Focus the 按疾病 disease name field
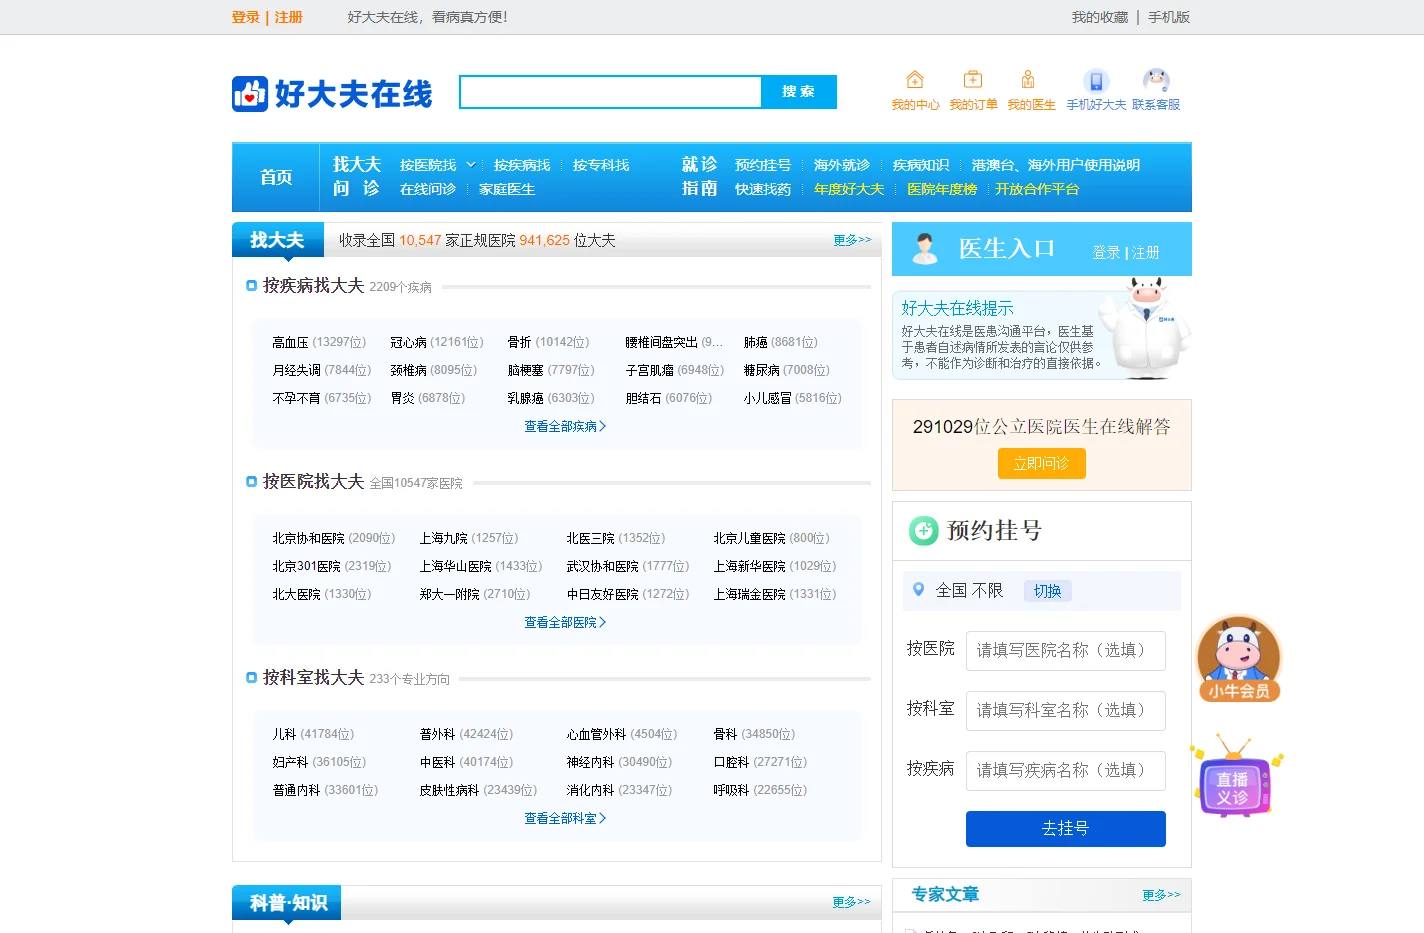Viewport: 1424px width, 933px height. 1065,770
